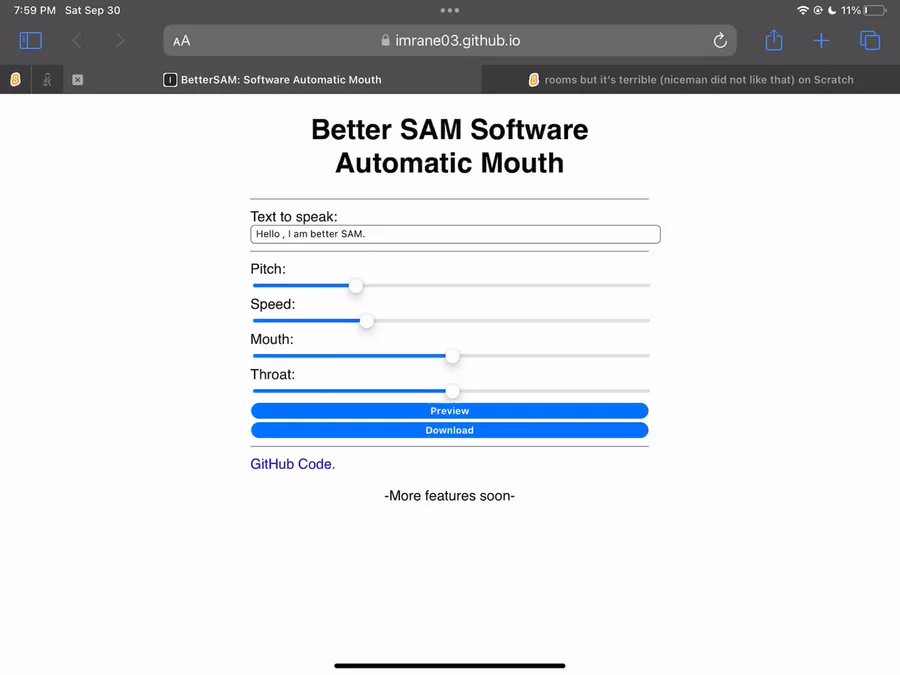The height and width of the screenshot is (675, 900).
Task: Reload the page with the refresh icon
Action: point(720,41)
